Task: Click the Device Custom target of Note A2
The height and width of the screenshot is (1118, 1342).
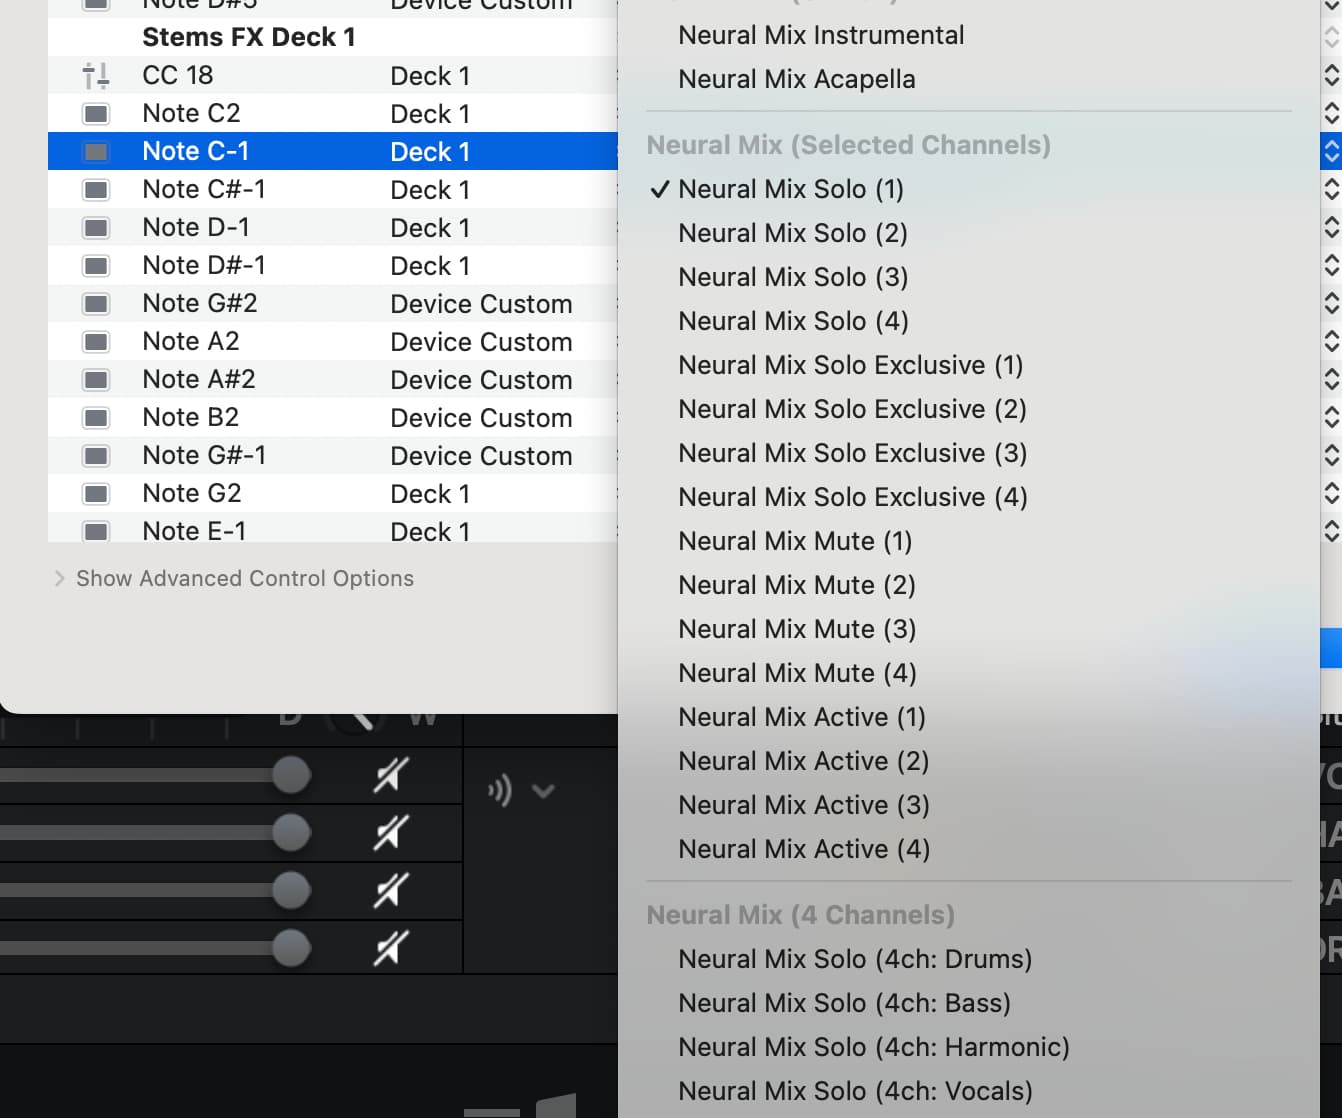Action: coord(481,342)
